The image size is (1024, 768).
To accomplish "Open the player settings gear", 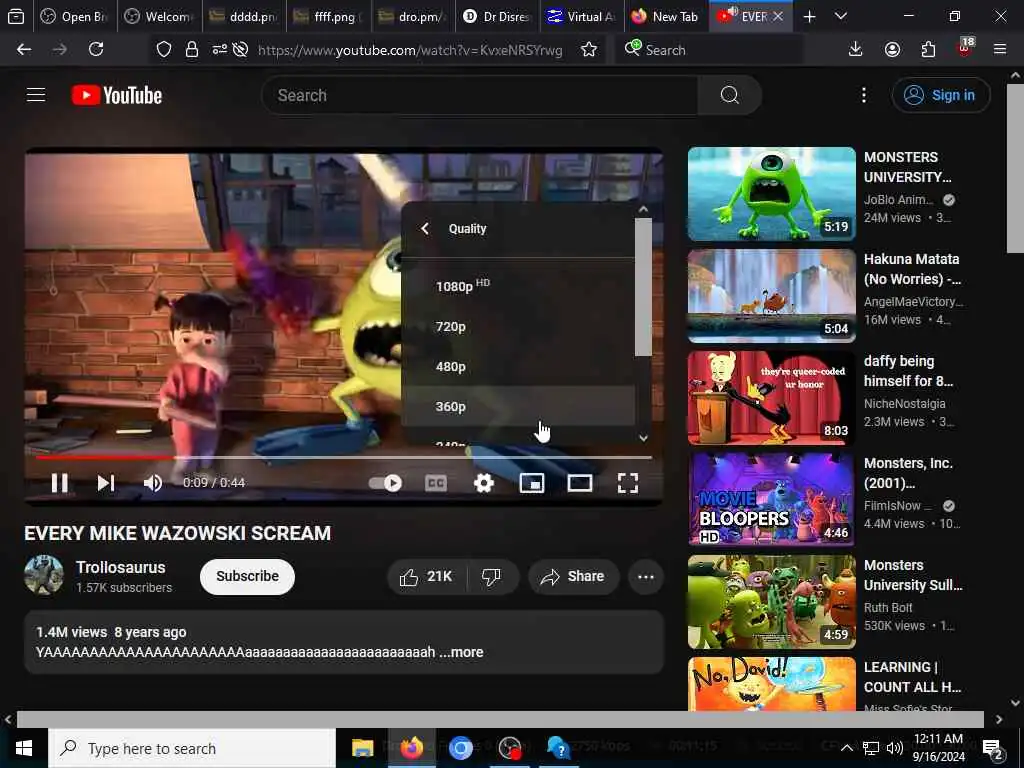I will 484,483.
